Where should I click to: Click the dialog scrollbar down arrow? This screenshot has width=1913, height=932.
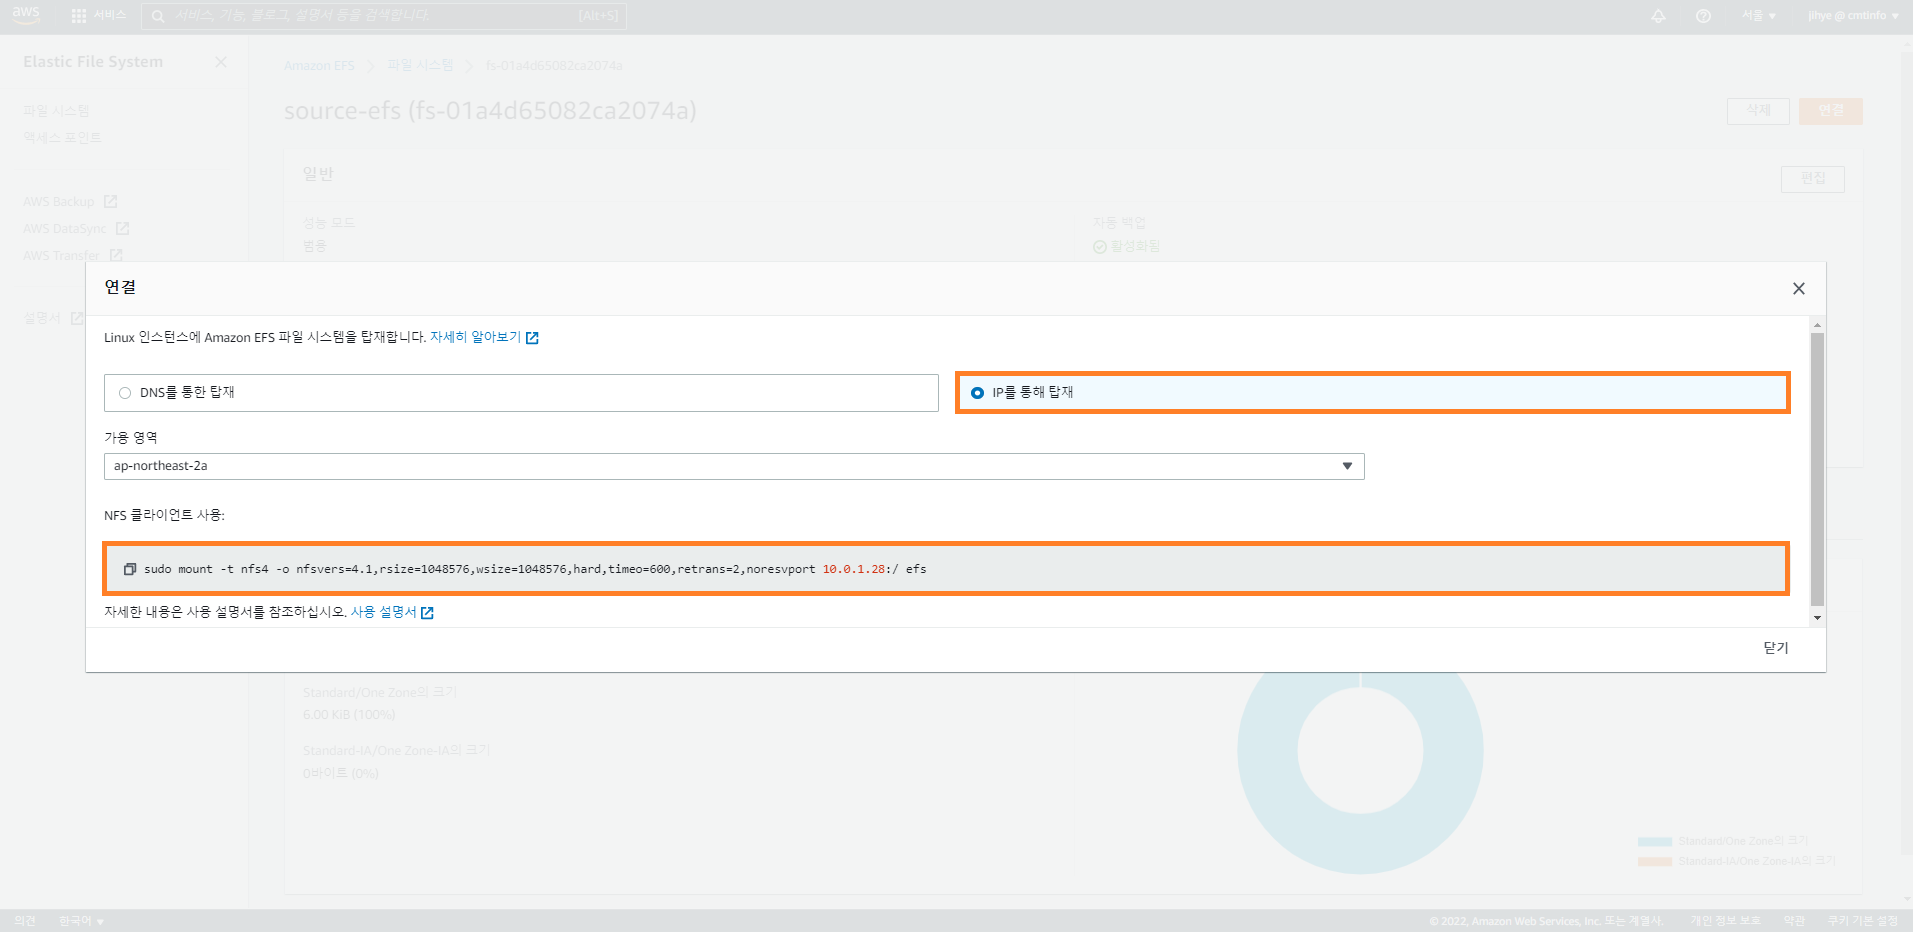click(1817, 618)
